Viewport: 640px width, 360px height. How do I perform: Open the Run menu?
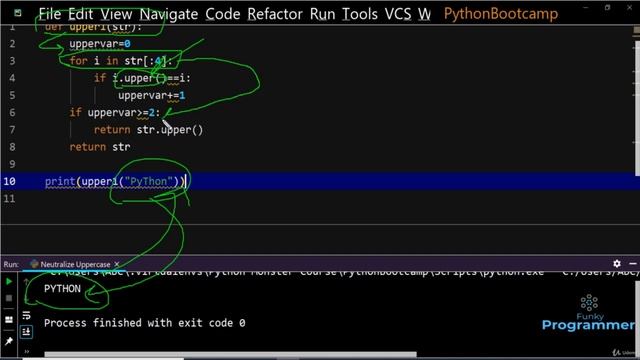pyautogui.click(x=322, y=14)
